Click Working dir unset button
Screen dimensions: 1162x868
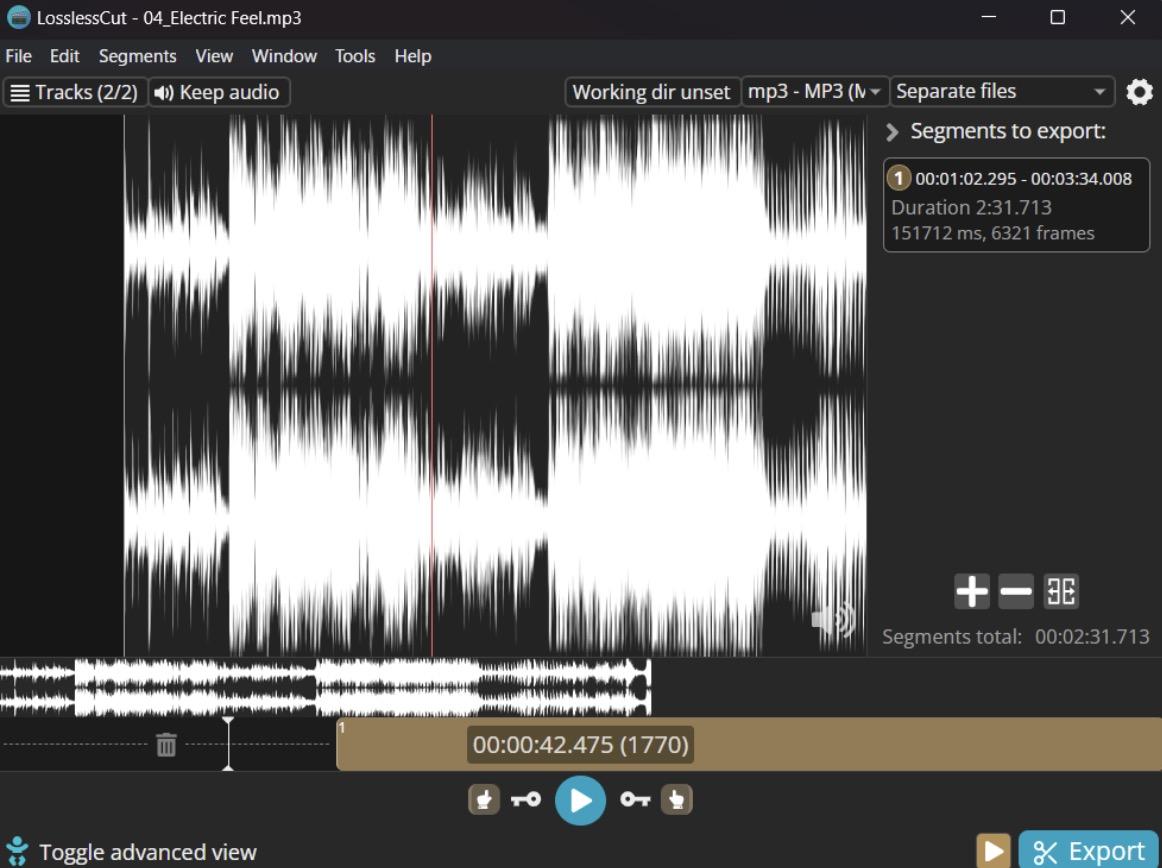651,92
